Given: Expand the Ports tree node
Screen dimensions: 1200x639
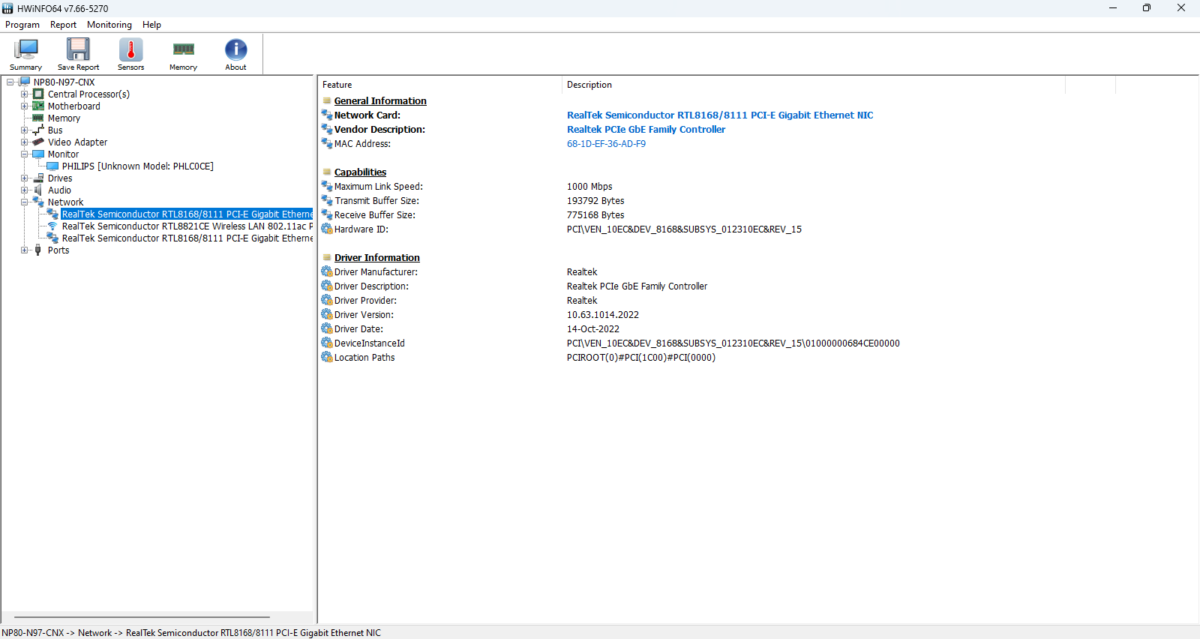Looking at the screenshot, I should [x=24, y=250].
